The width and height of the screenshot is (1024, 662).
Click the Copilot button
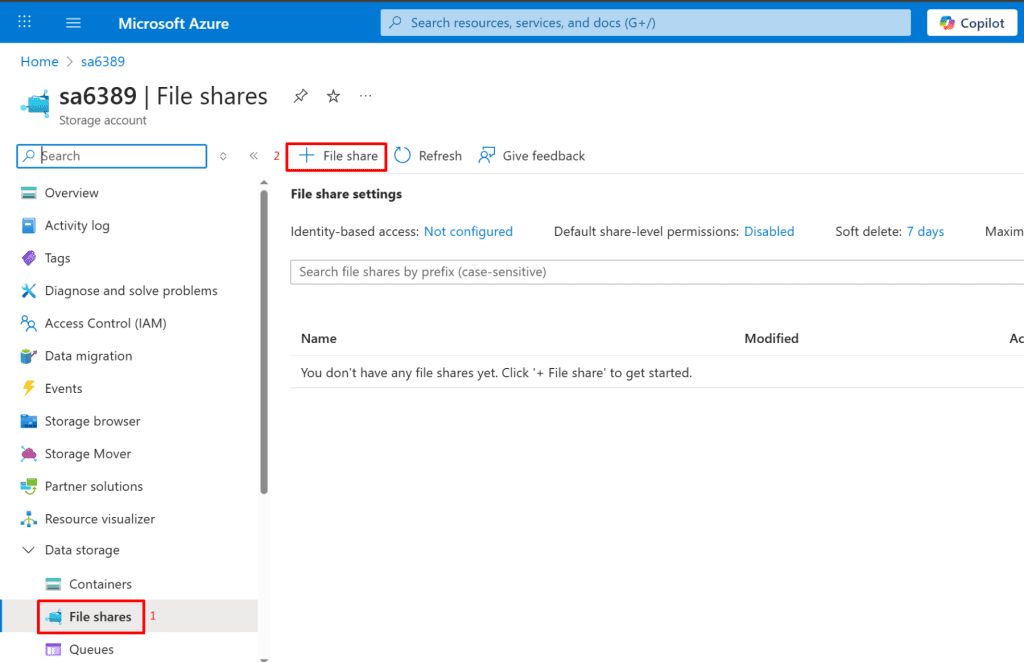(972, 23)
